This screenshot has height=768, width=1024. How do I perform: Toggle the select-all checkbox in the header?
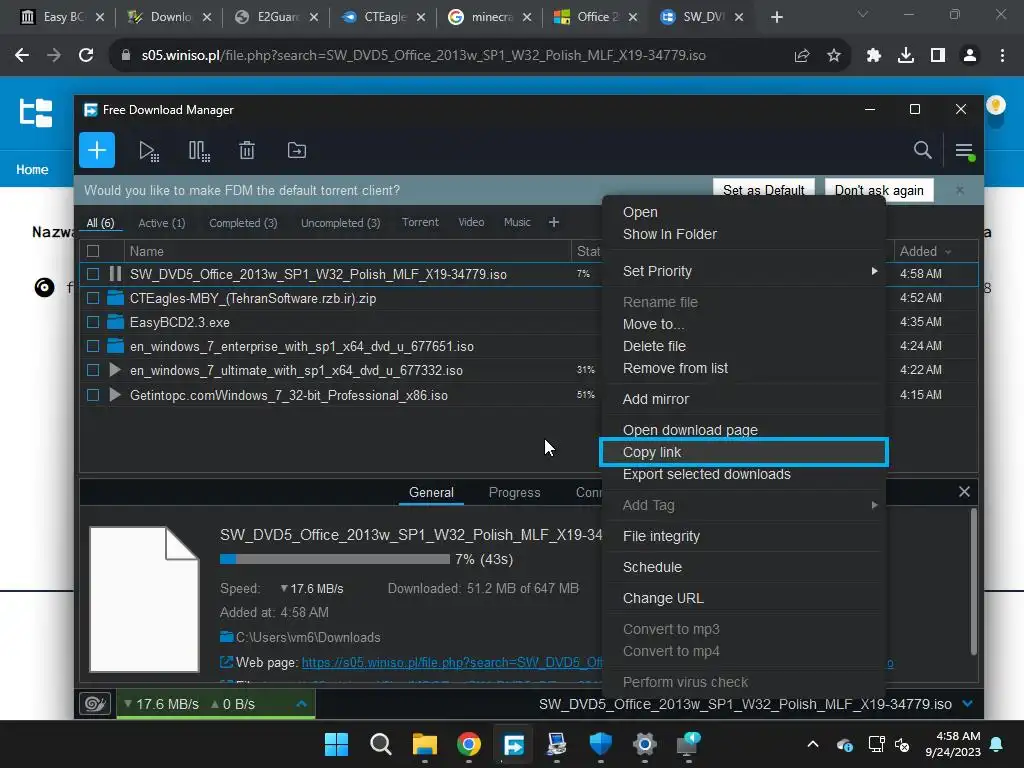click(x=93, y=251)
